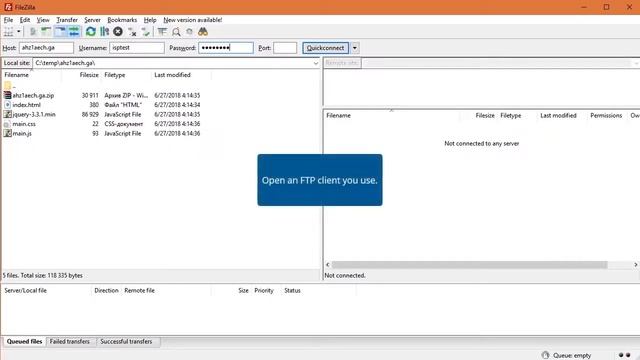Image resolution: width=640 pixels, height=360 pixels.
Task: Click remote pane horizontal scrollbar
Action: (469, 265)
